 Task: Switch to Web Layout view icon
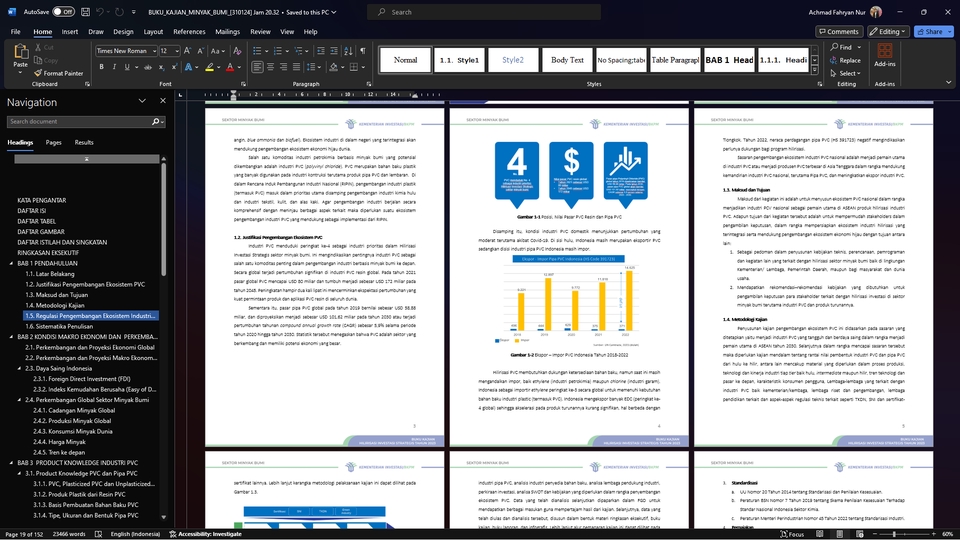click(x=860, y=534)
